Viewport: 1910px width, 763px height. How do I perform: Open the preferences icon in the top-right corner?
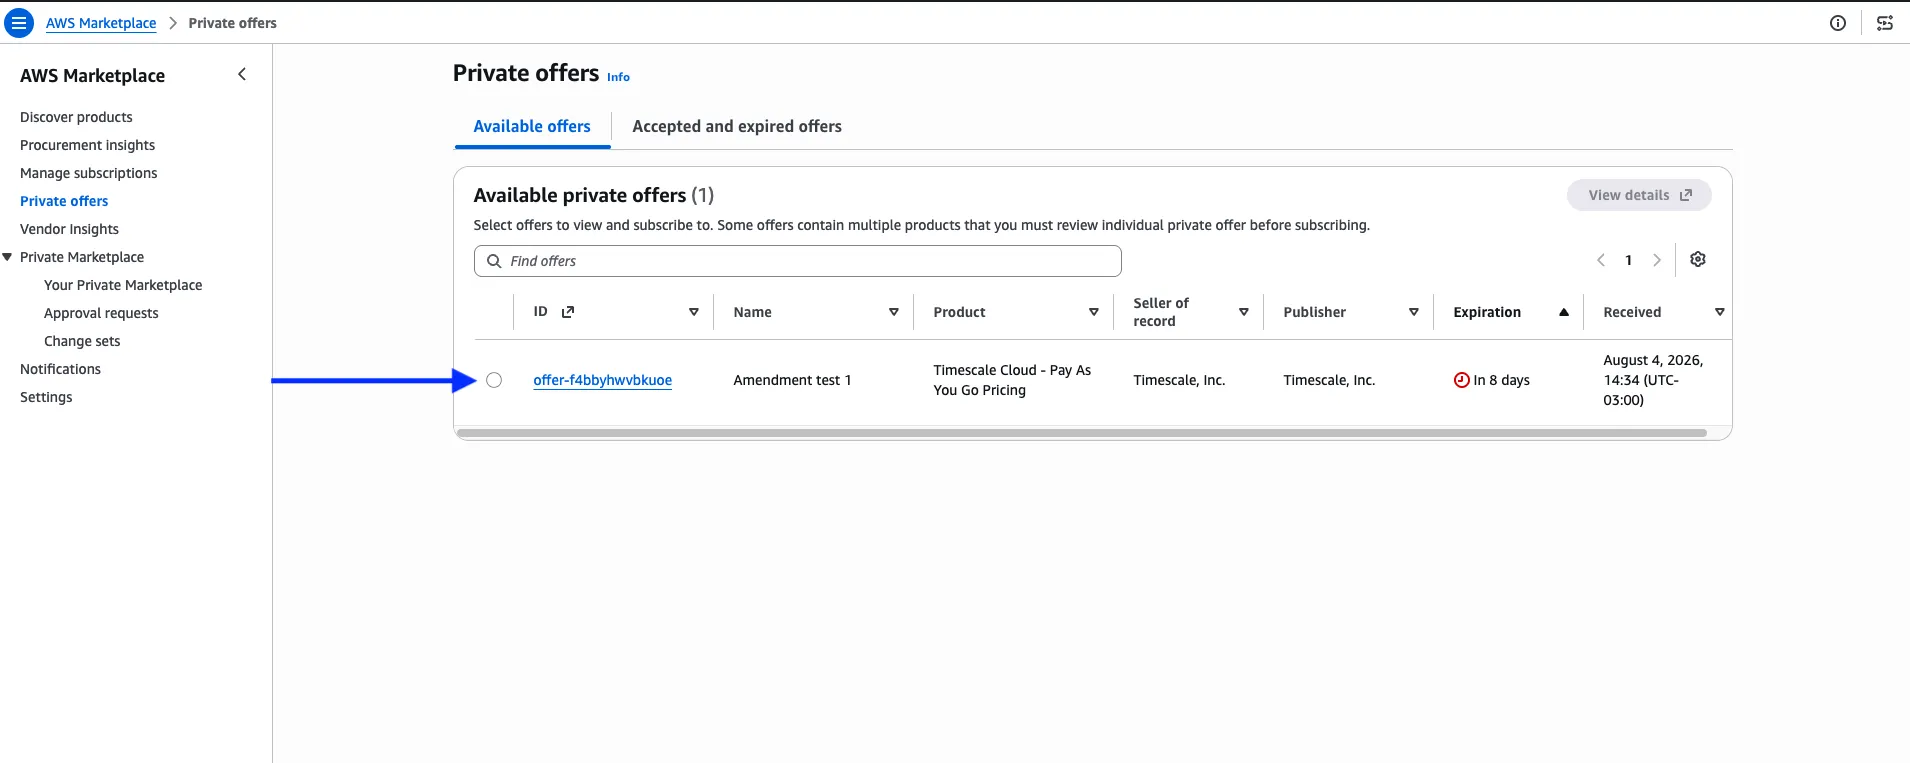(1885, 23)
